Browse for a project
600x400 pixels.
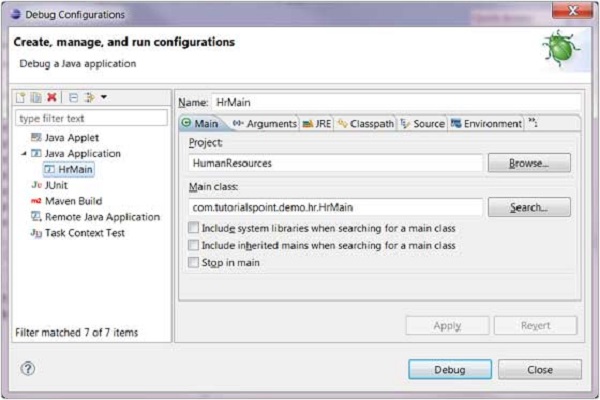coord(529,163)
